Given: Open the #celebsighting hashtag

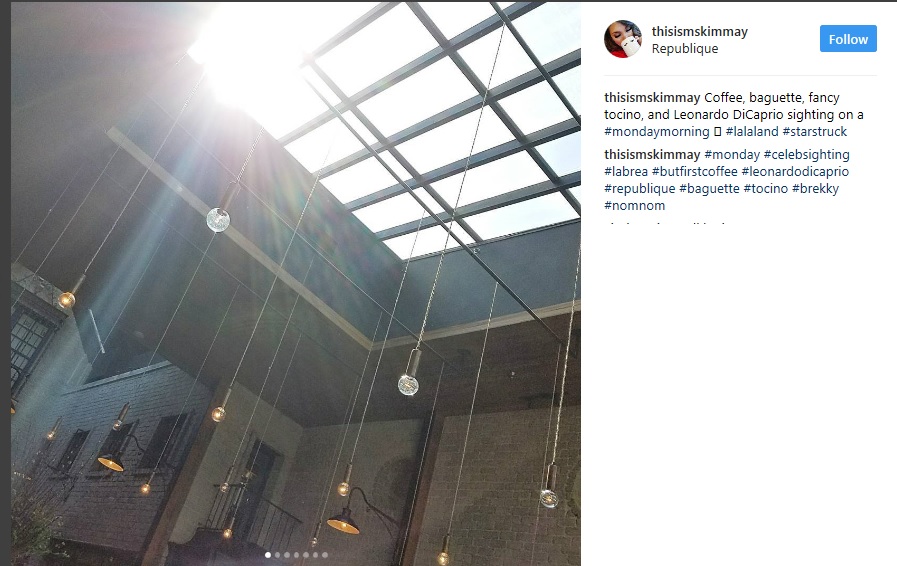Looking at the screenshot, I should tap(807, 155).
